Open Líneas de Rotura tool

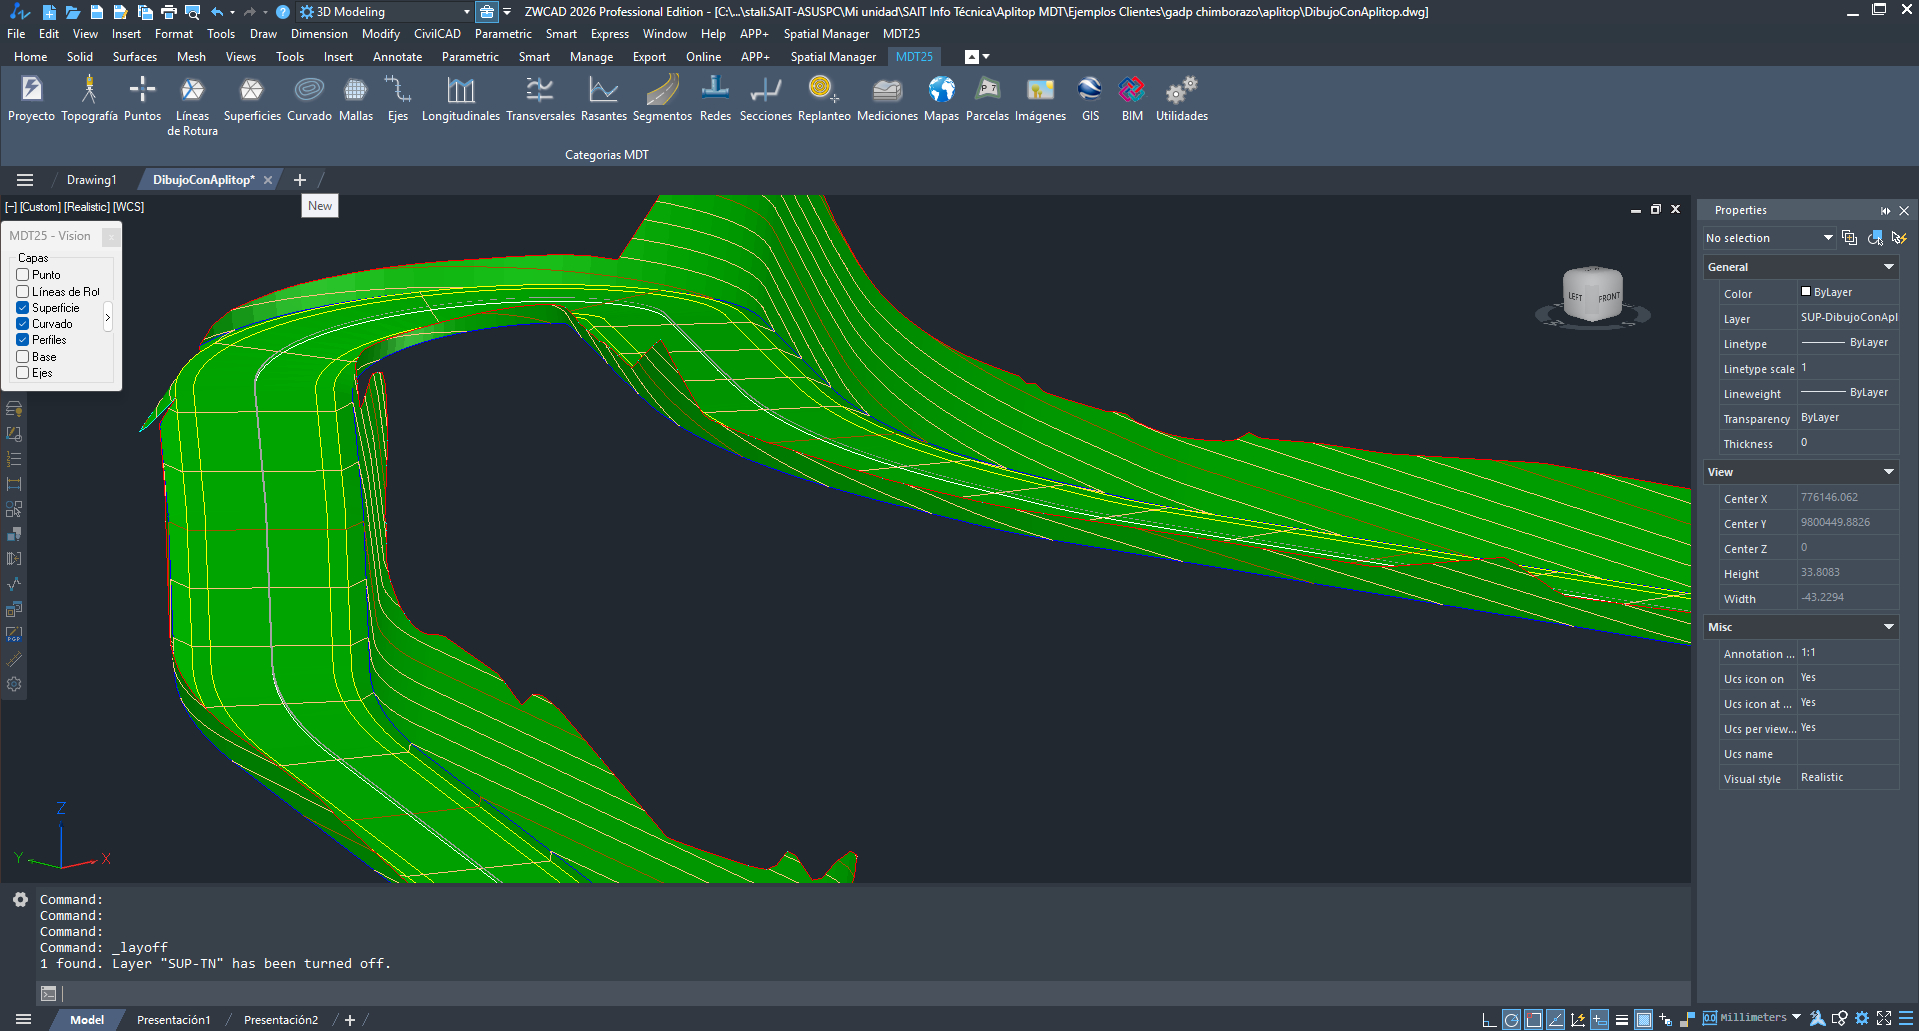(192, 106)
